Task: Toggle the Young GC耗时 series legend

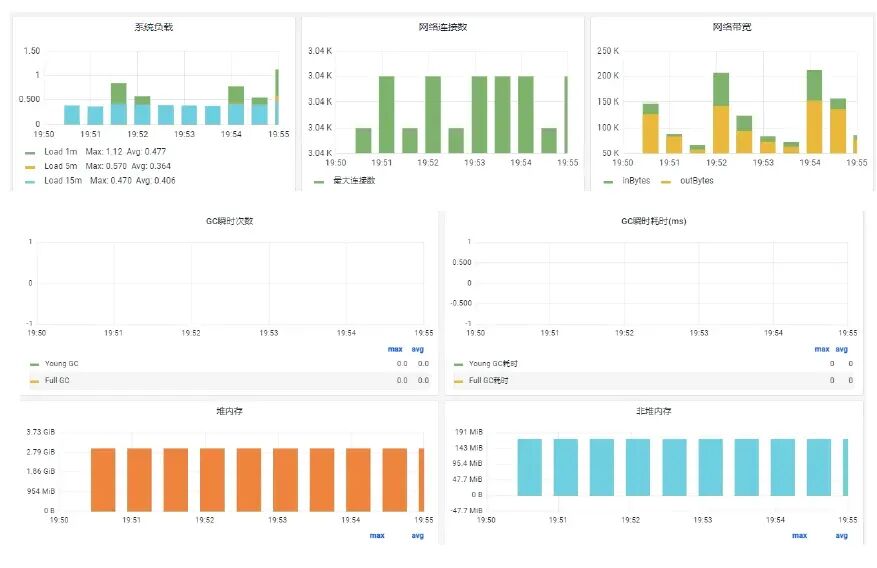Action: [x=493, y=363]
